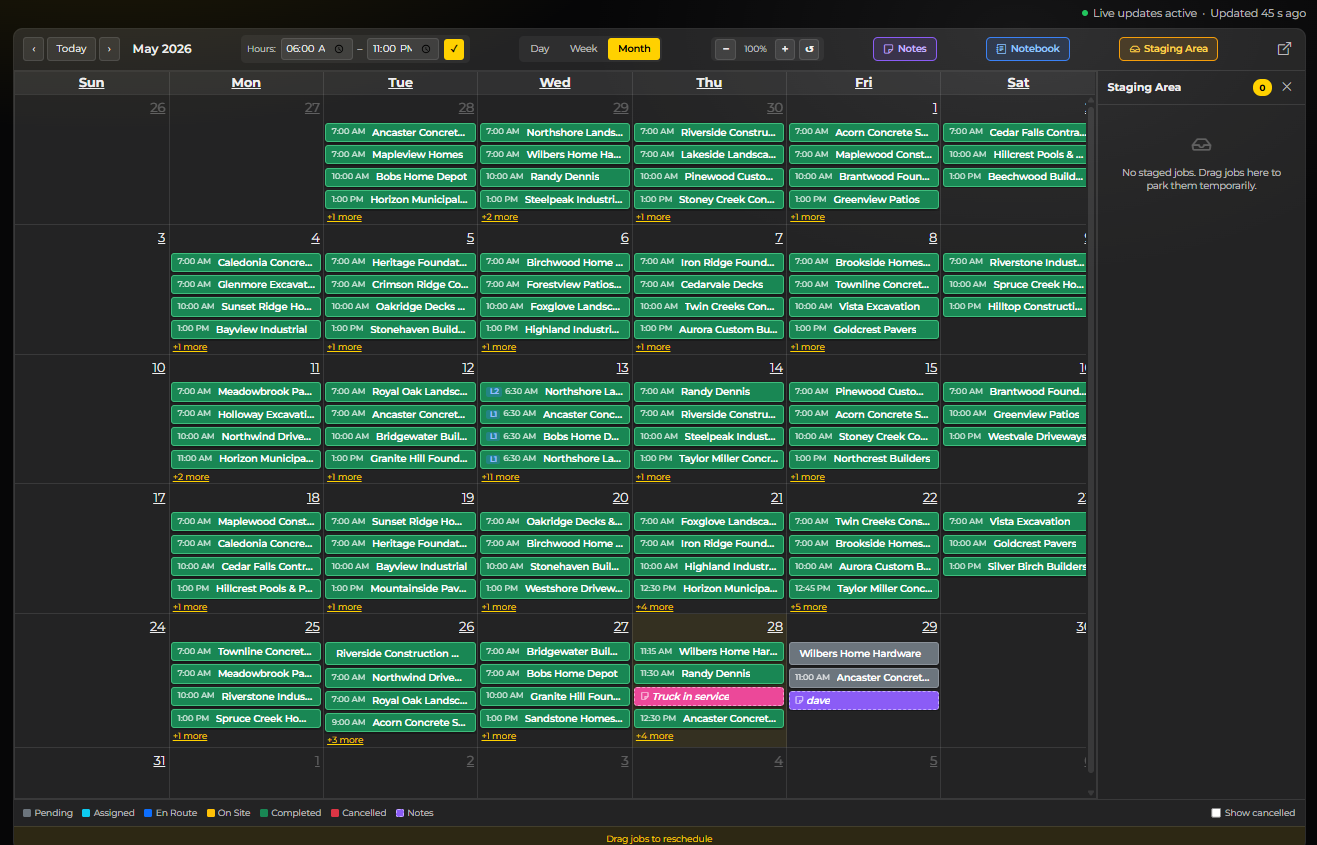Open Randy Dennis 7:00 AM job on May 14
The width and height of the screenshot is (1317, 845).
click(709, 392)
